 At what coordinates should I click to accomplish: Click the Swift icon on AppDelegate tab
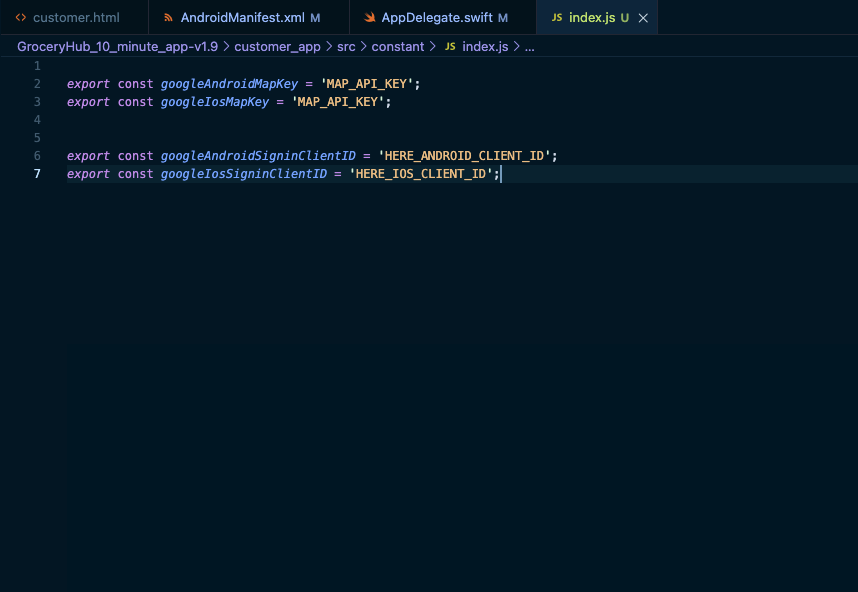[x=370, y=18]
